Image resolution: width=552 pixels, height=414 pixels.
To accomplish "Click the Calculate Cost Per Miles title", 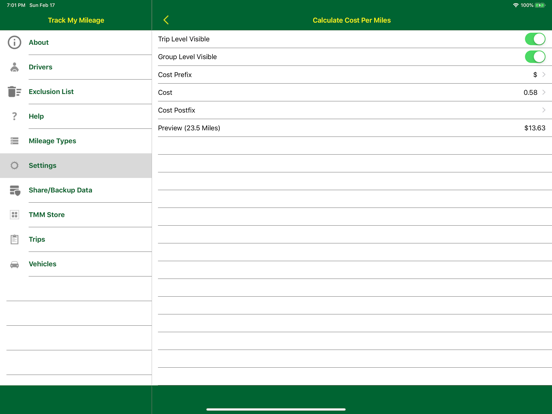I will tap(352, 20).
